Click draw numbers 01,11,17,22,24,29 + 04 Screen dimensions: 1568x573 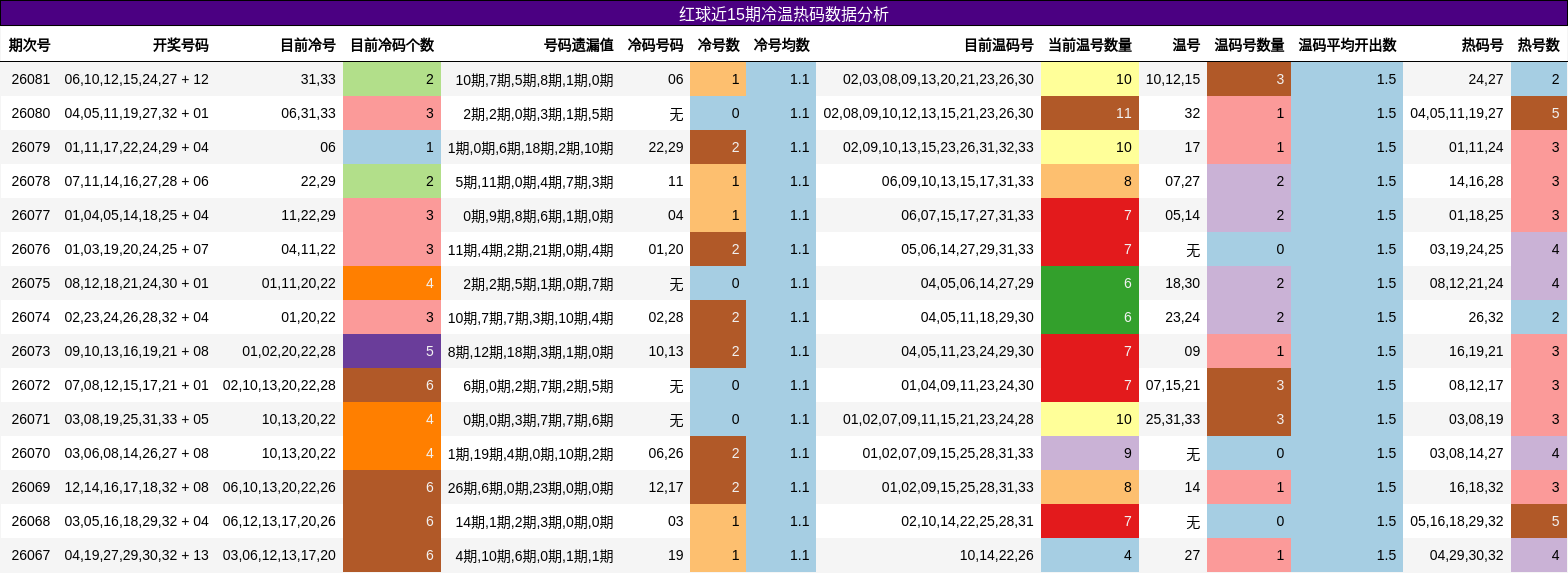(137, 147)
